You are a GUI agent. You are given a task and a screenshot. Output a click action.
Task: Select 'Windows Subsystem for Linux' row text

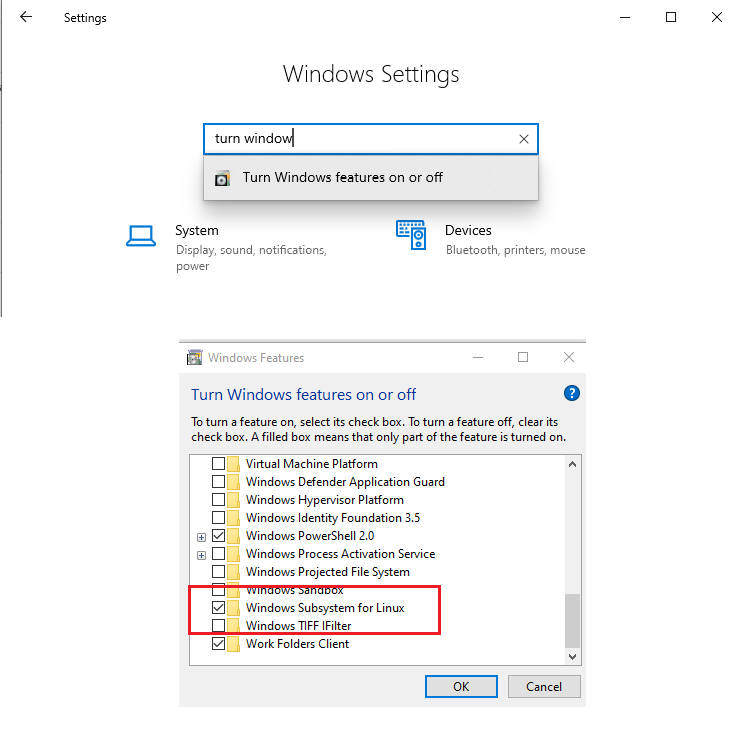(325, 608)
